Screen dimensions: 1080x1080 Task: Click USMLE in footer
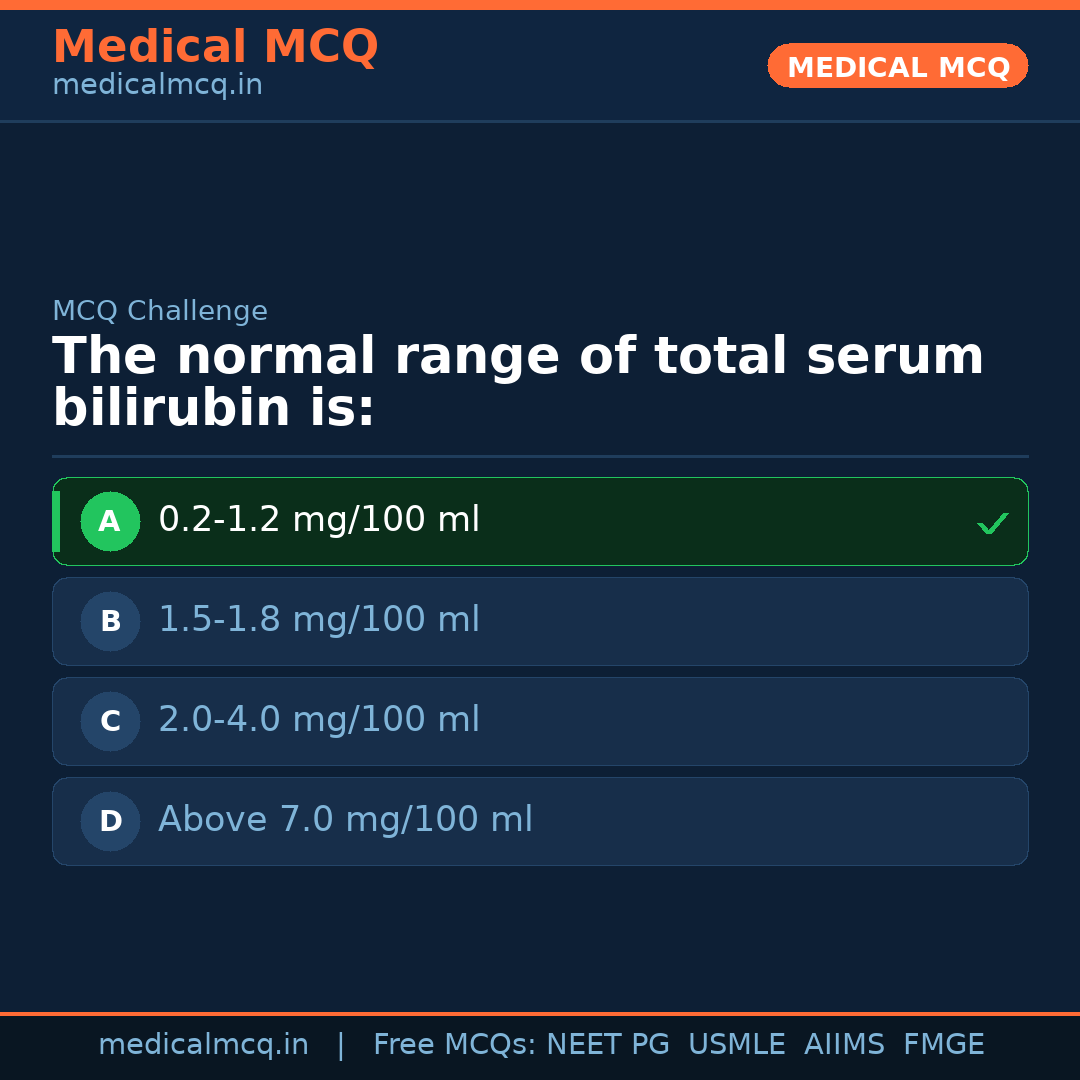click(736, 1045)
